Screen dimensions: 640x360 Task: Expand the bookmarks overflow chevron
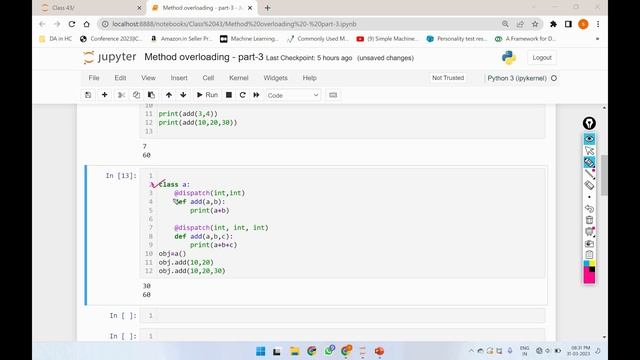[x=598, y=39]
